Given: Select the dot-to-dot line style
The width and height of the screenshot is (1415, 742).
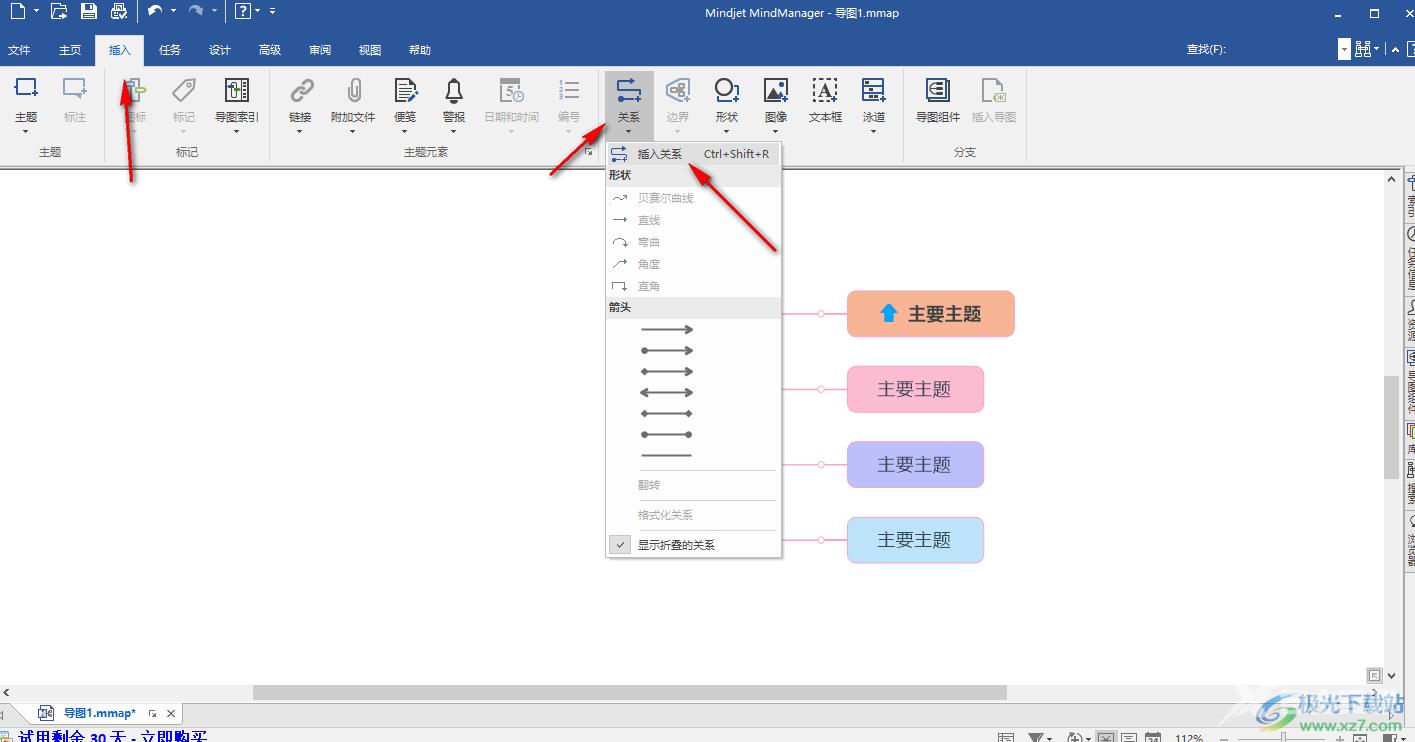Looking at the screenshot, I should [667, 434].
